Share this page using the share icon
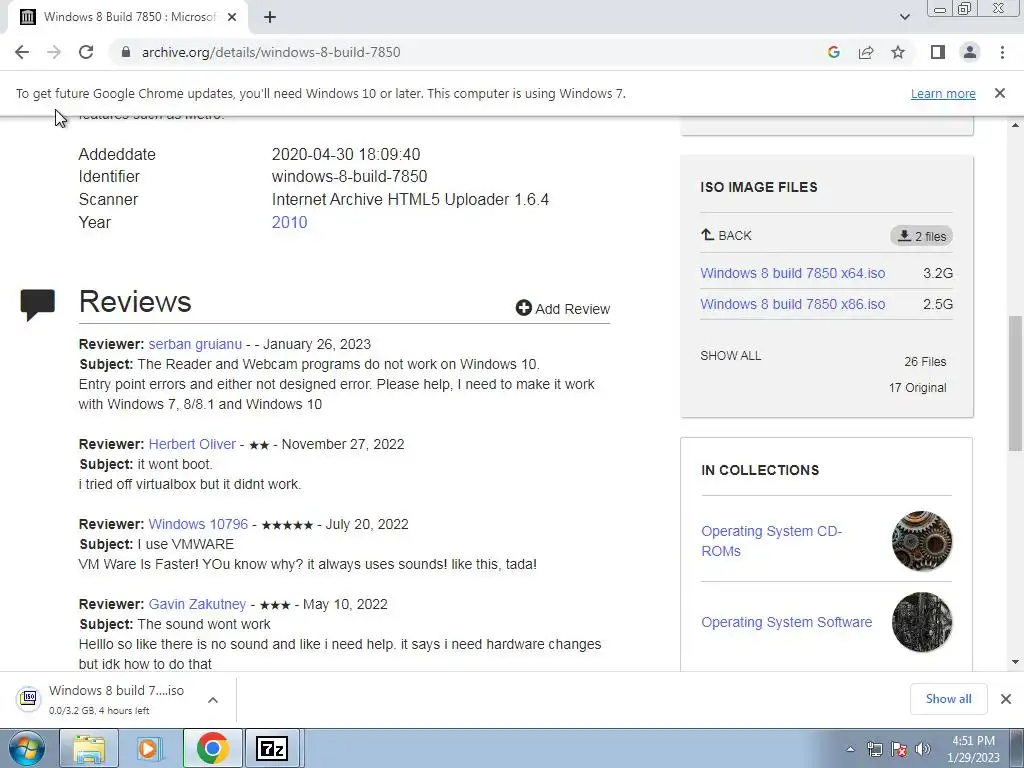 [866, 52]
